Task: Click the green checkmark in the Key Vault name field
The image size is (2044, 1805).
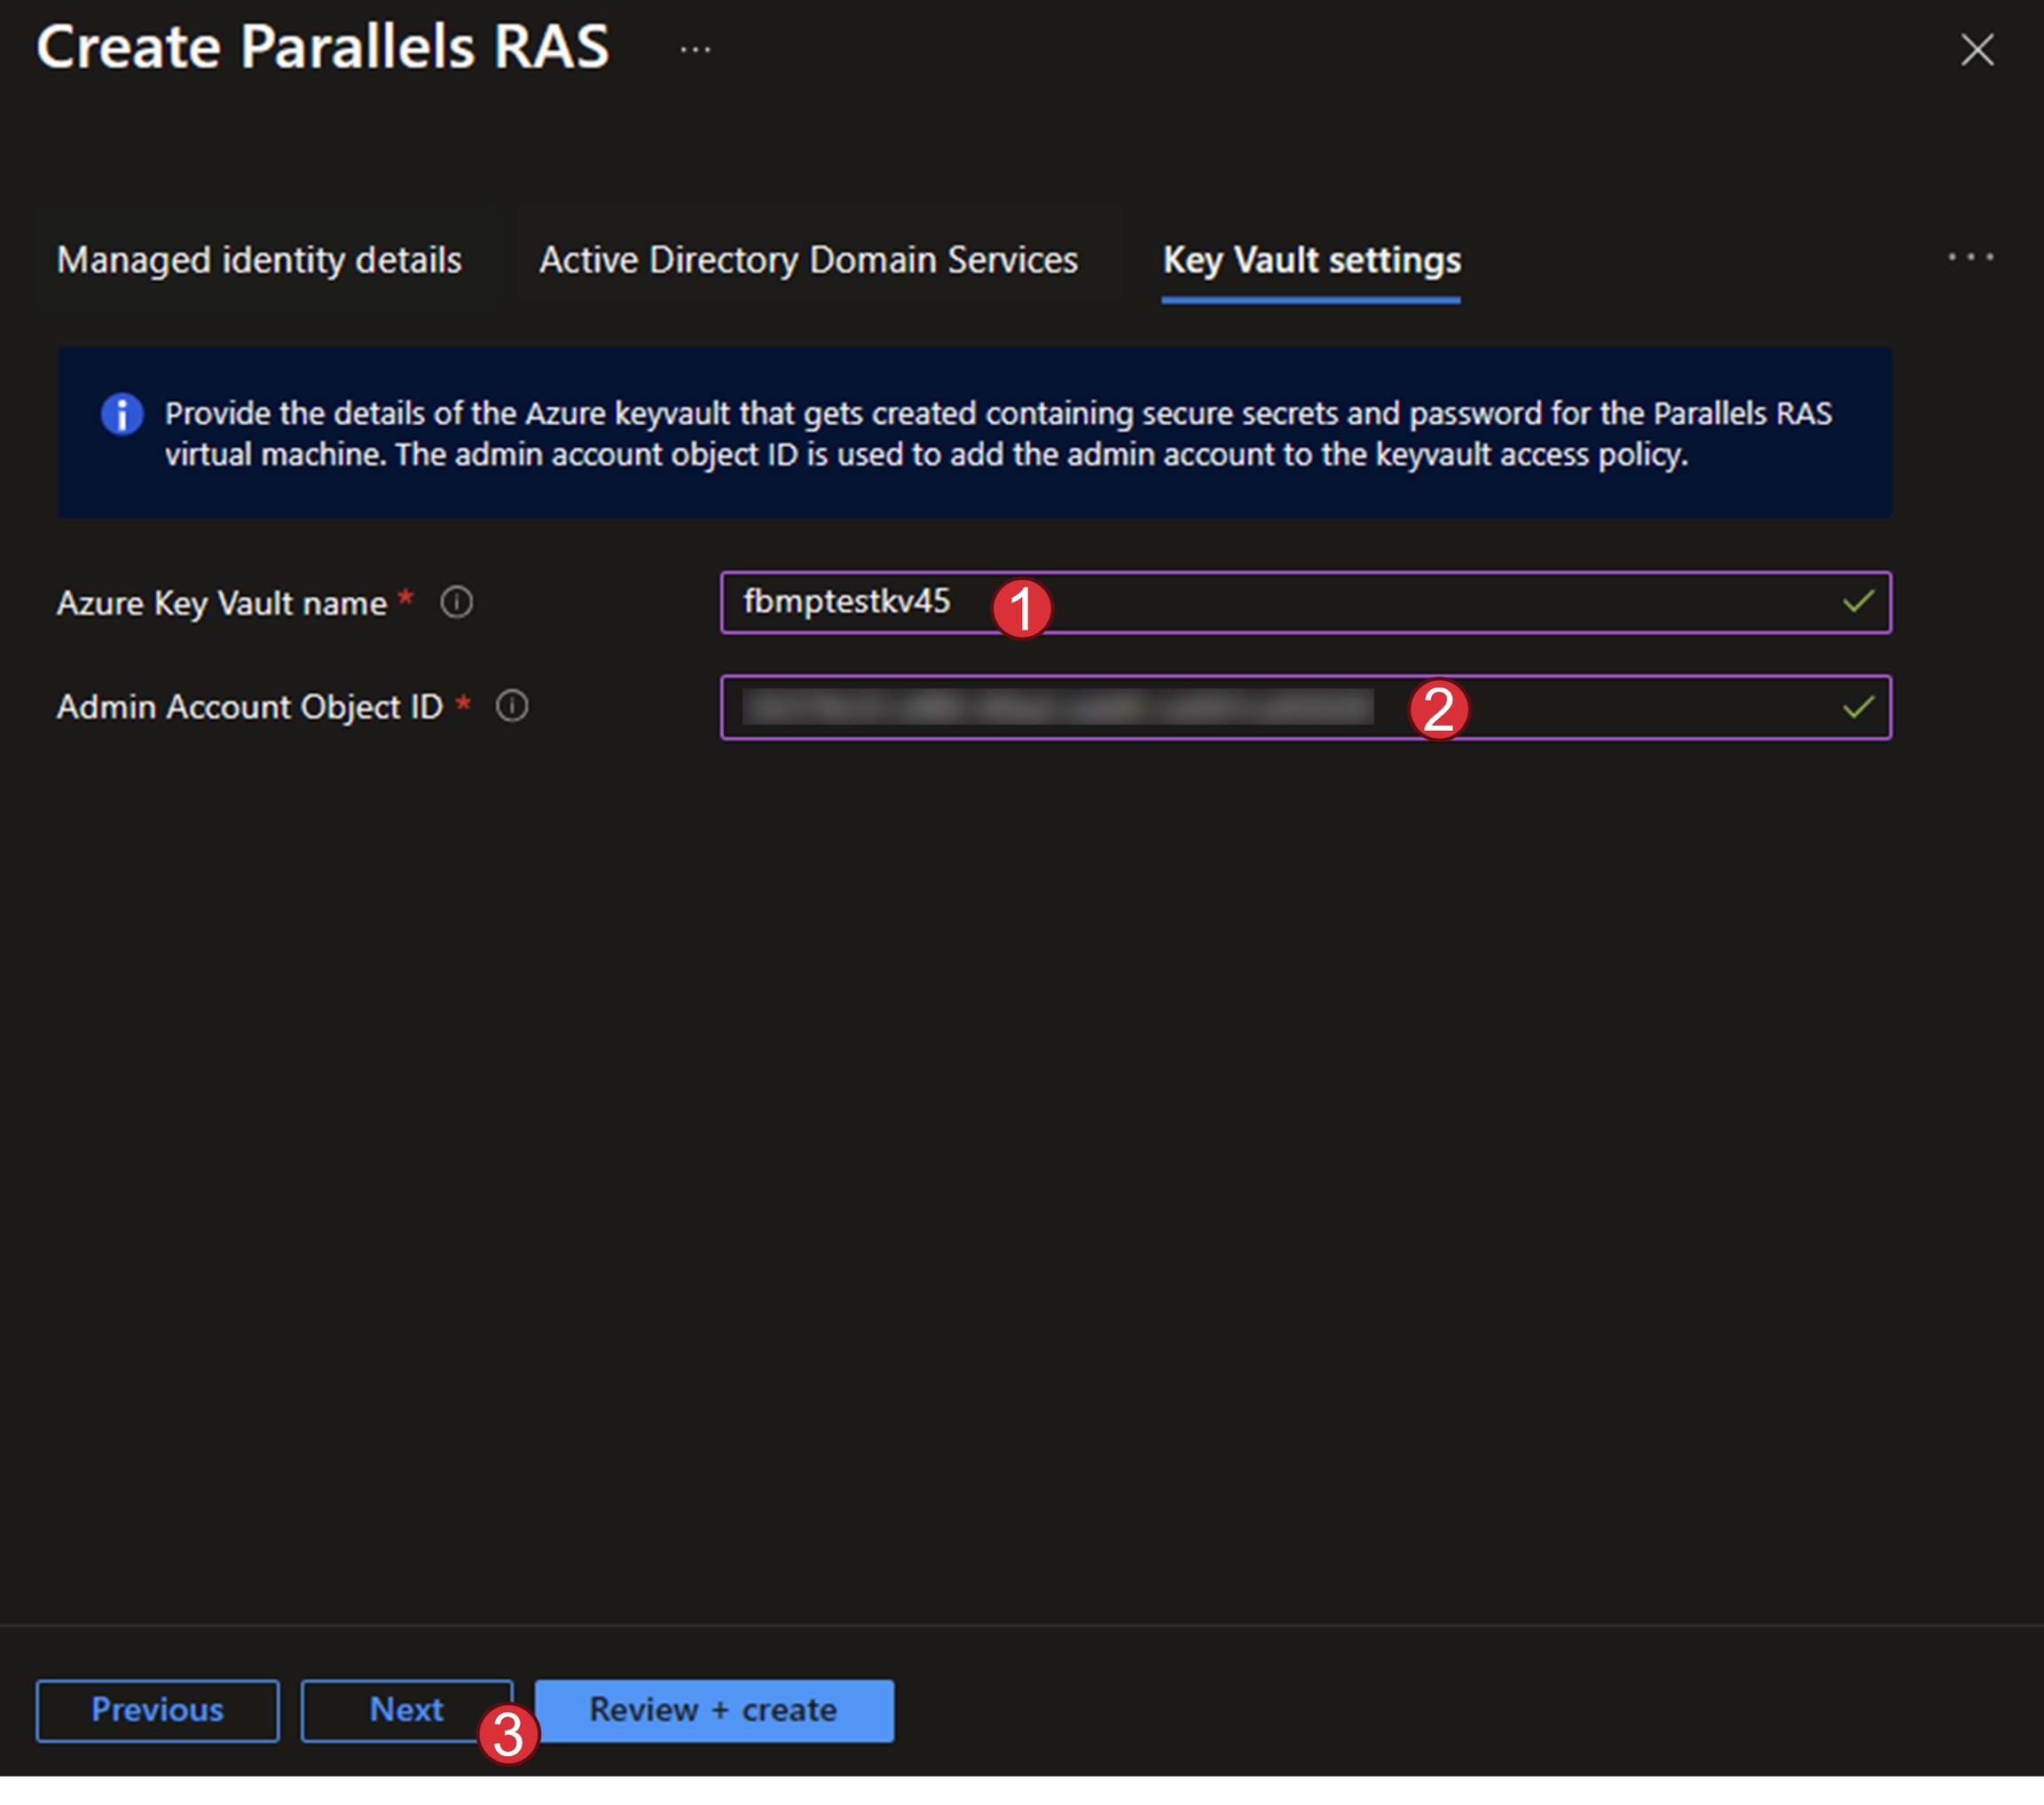Action: pyautogui.click(x=1857, y=602)
